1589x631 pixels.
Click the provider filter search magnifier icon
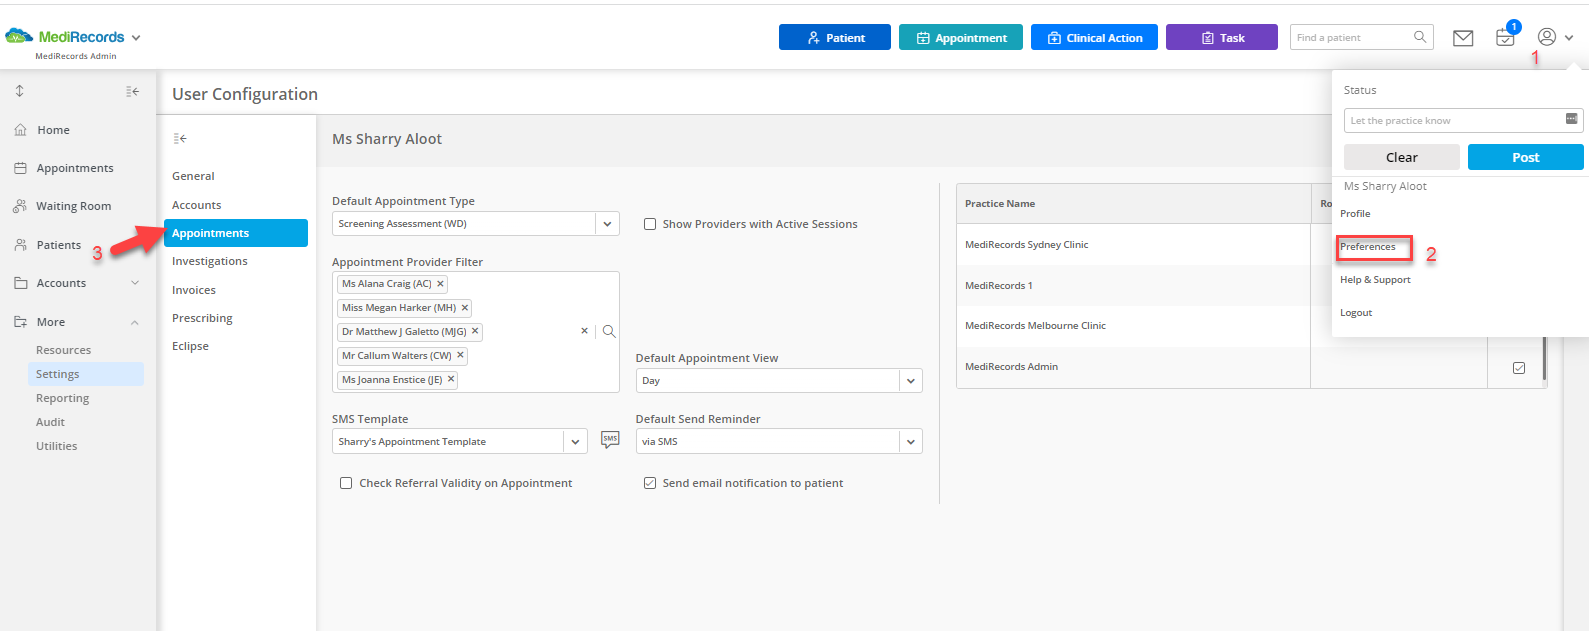point(609,331)
